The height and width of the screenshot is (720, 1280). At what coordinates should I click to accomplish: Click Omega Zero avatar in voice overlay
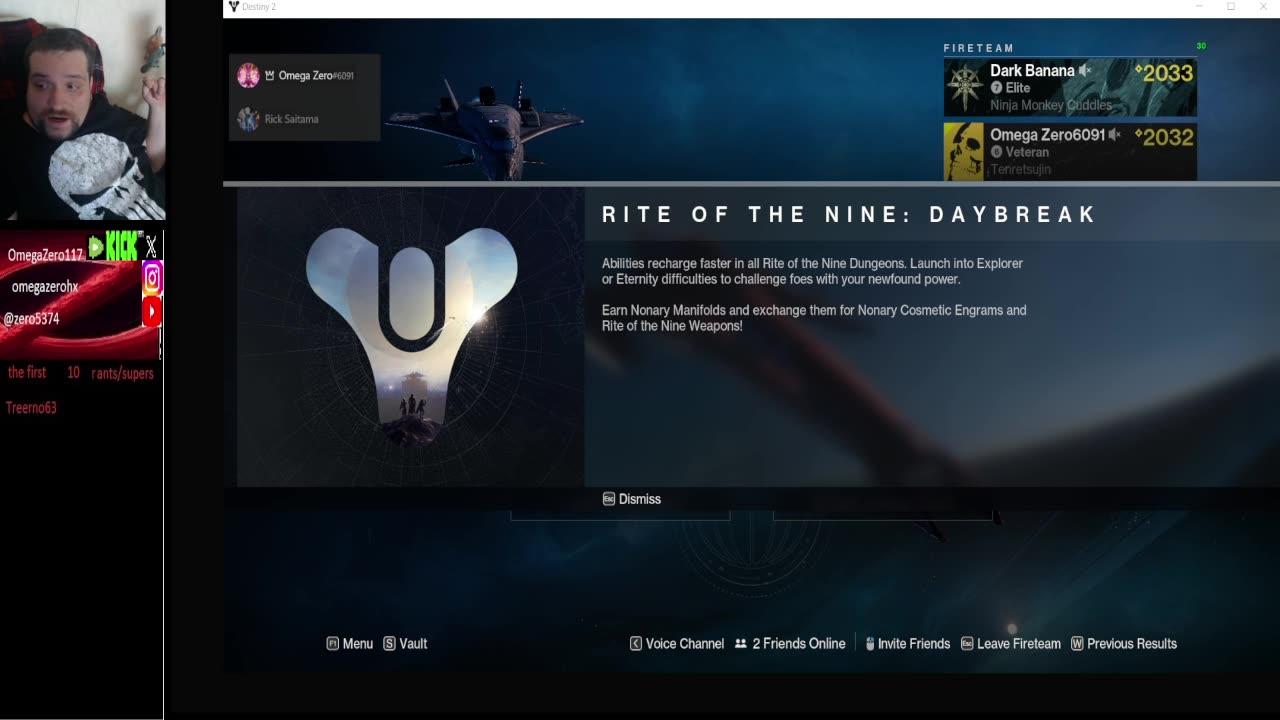(248, 75)
